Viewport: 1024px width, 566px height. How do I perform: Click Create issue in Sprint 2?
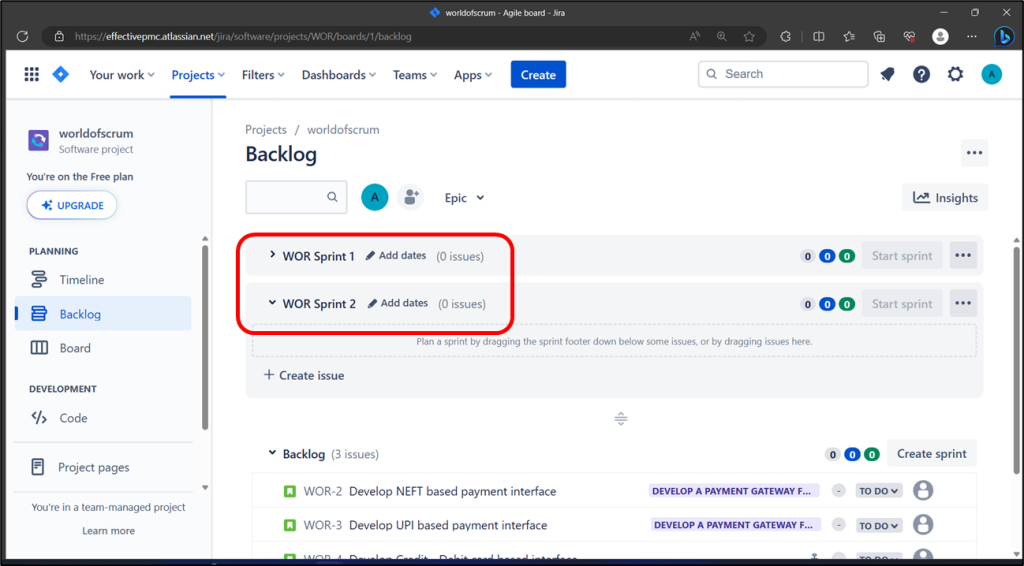[304, 375]
